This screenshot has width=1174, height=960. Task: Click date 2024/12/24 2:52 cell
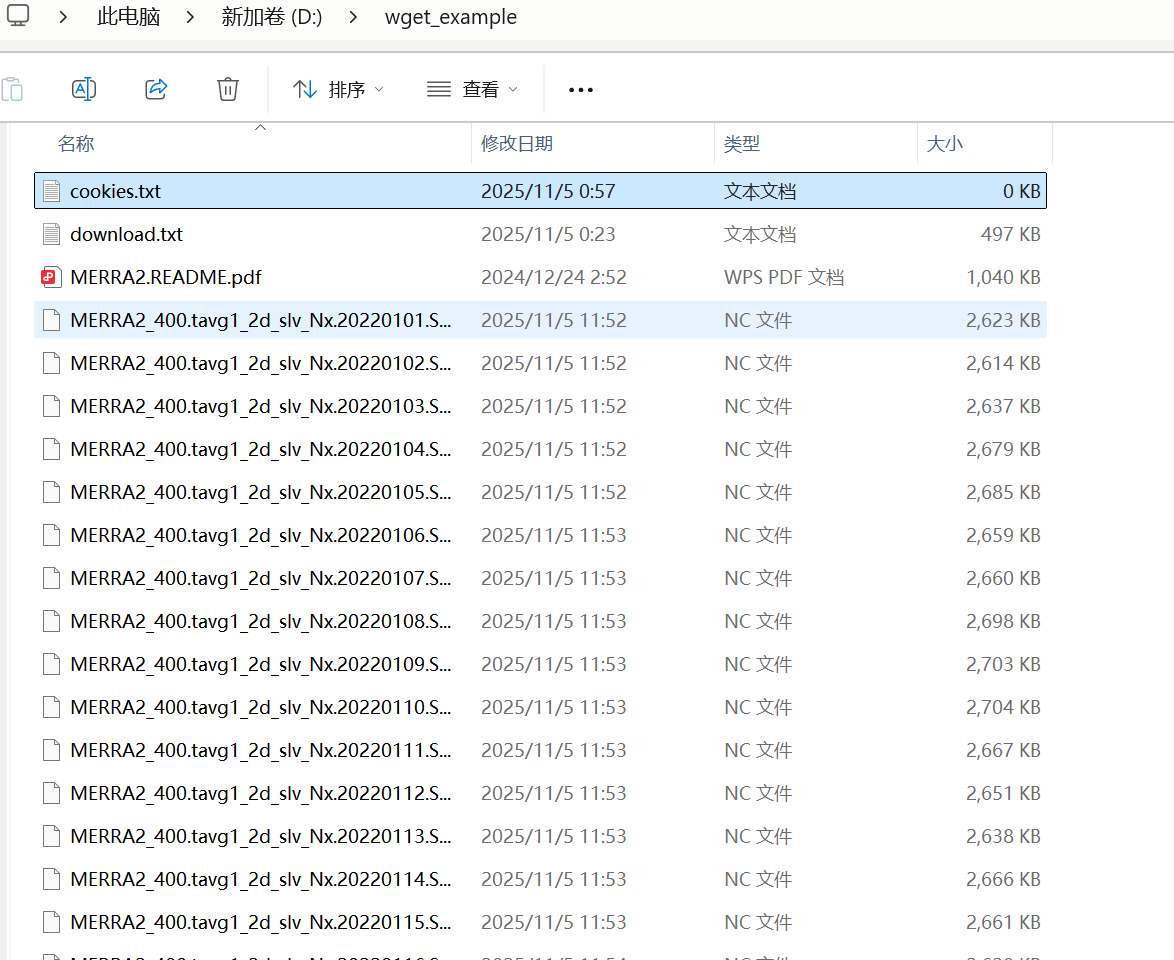pos(553,278)
